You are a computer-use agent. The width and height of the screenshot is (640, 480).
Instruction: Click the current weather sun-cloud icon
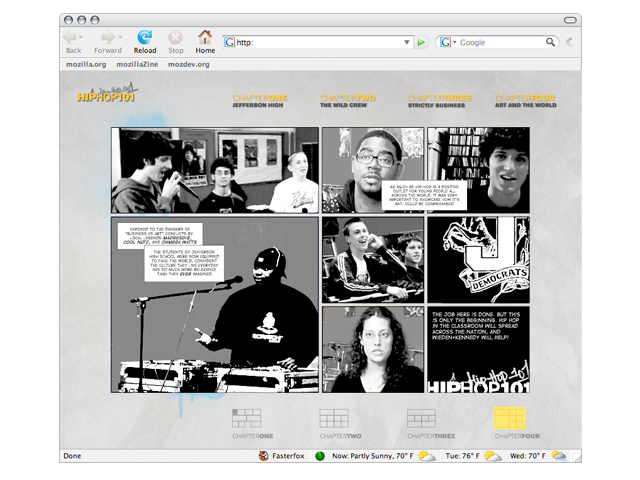point(427,456)
